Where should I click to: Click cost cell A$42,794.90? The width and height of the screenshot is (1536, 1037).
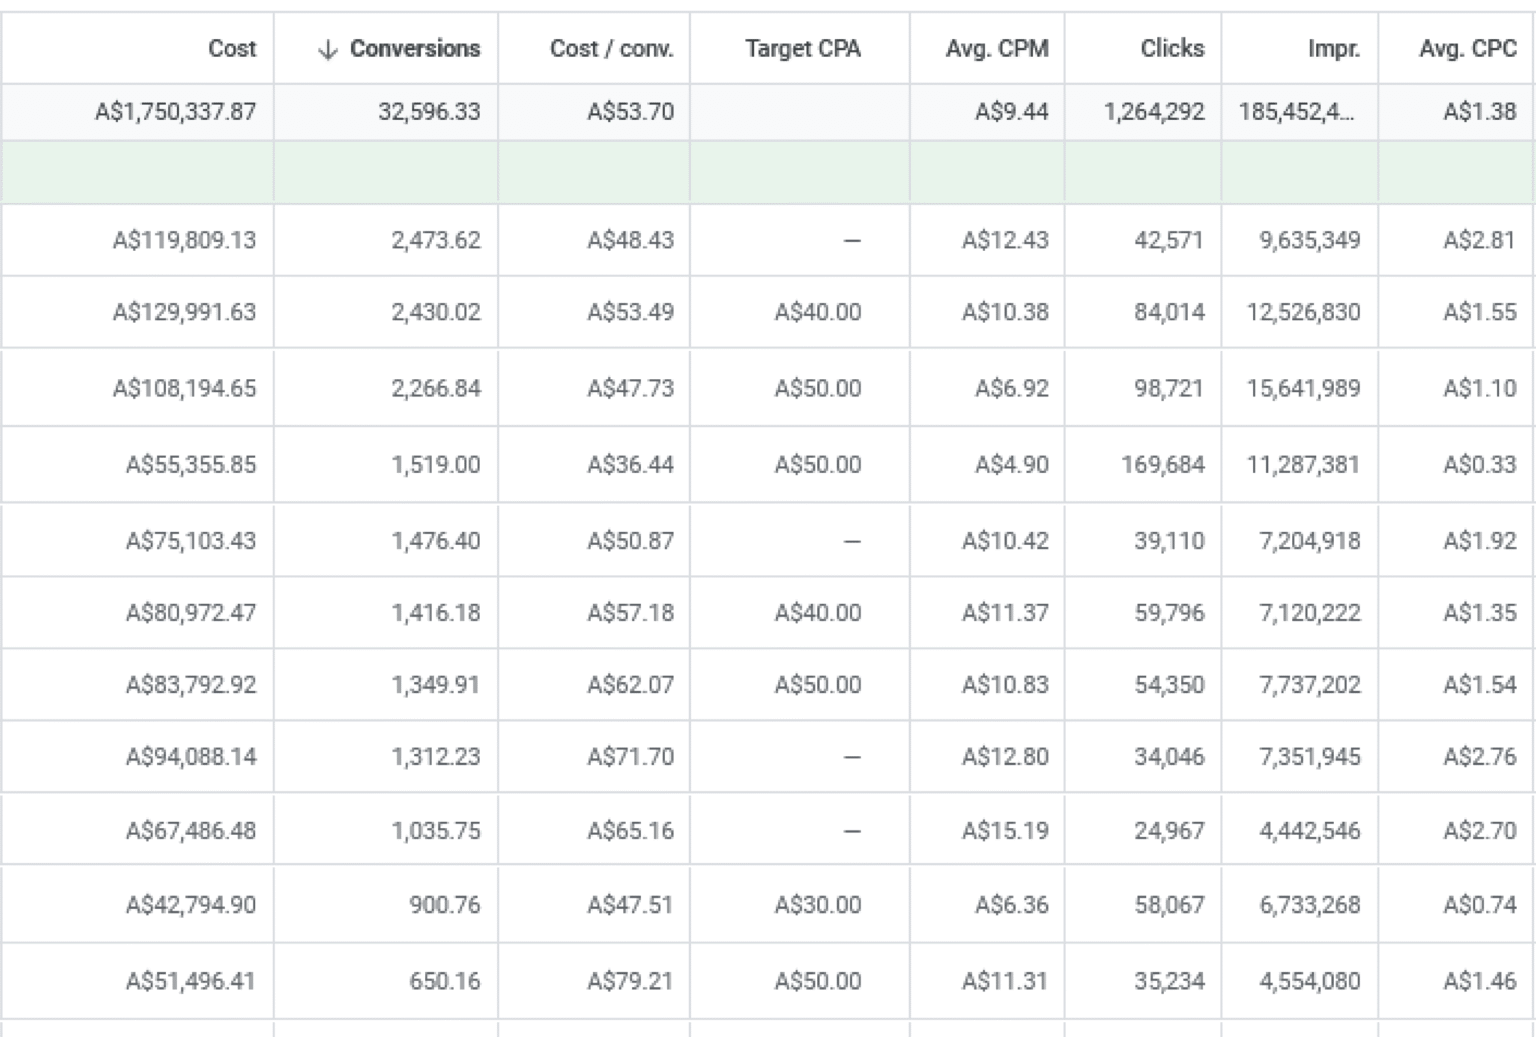190,905
